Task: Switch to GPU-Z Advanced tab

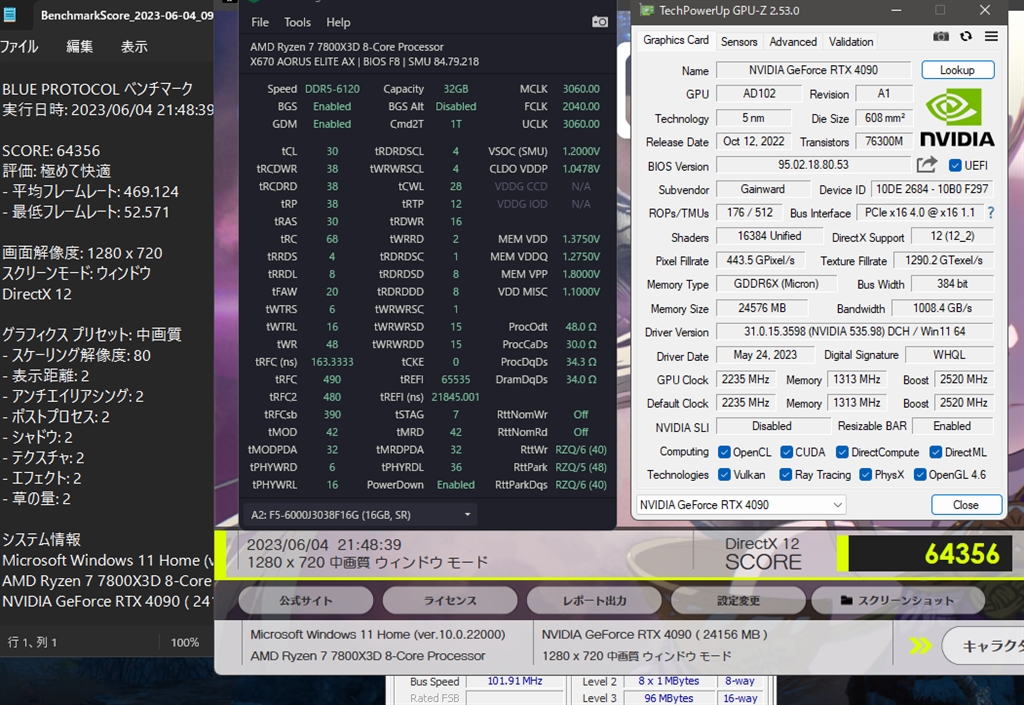Action: (x=793, y=41)
